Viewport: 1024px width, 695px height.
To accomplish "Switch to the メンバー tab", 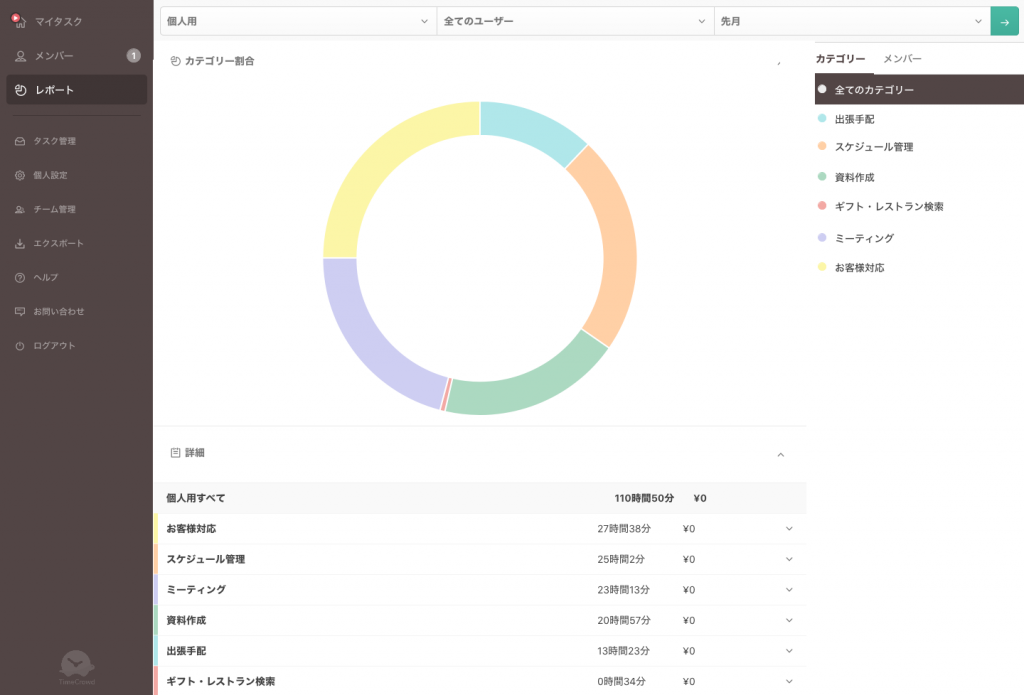I will click(902, 59).
